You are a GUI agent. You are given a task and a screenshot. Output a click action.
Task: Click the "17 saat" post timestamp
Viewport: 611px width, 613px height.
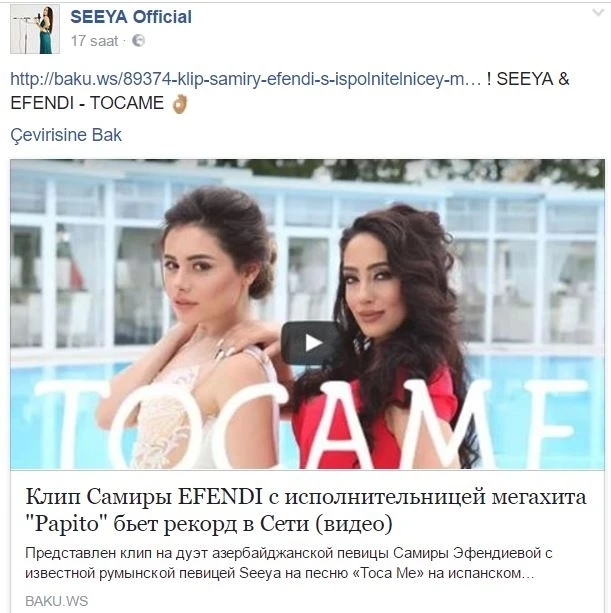tap(95, 41)
